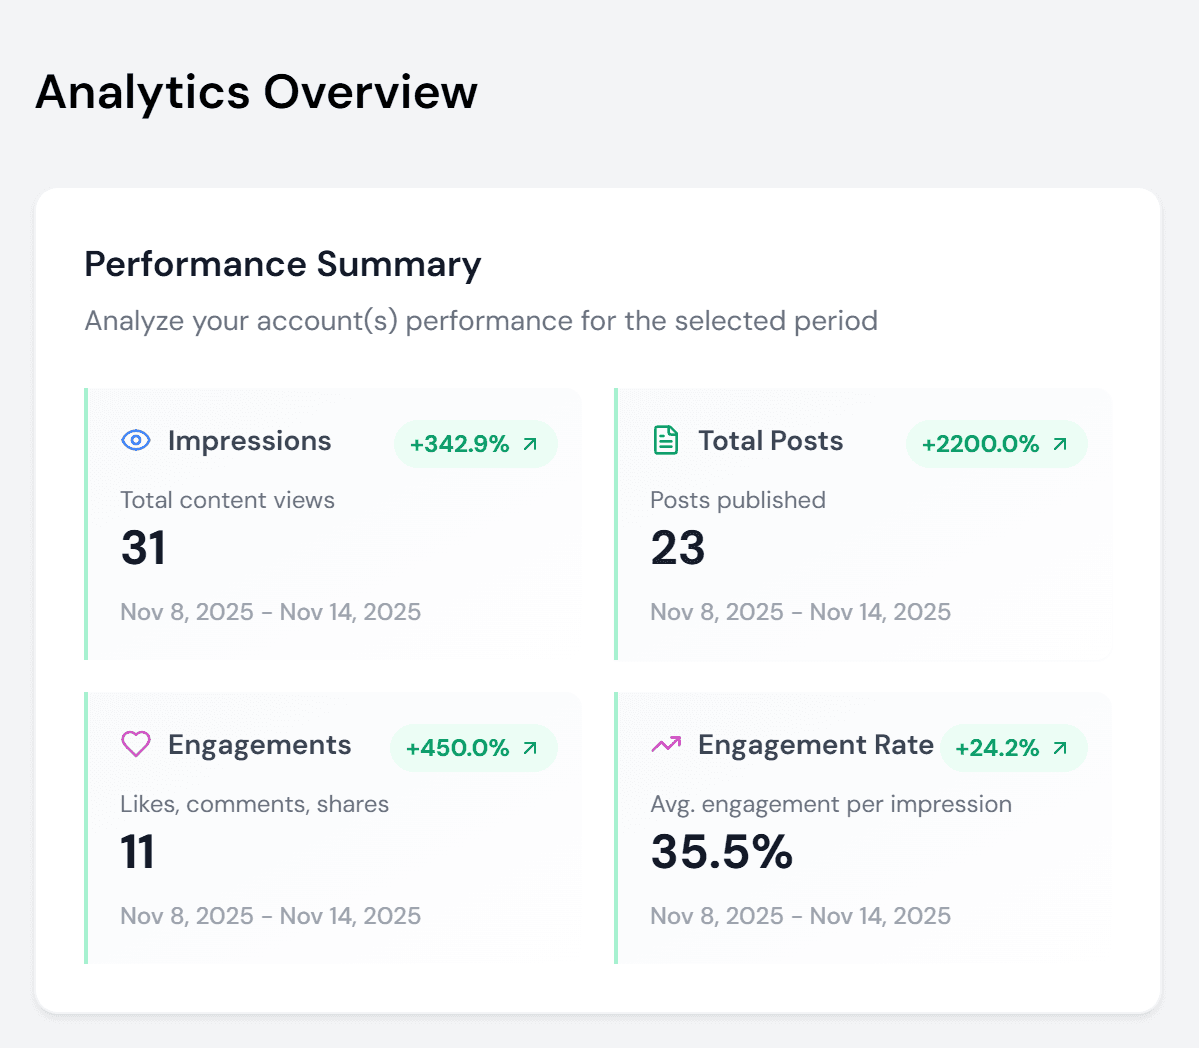Click the diagonal arrow in the +24.2% badge
The width and height of the screenshot is (1199, 1048).
1059,748
